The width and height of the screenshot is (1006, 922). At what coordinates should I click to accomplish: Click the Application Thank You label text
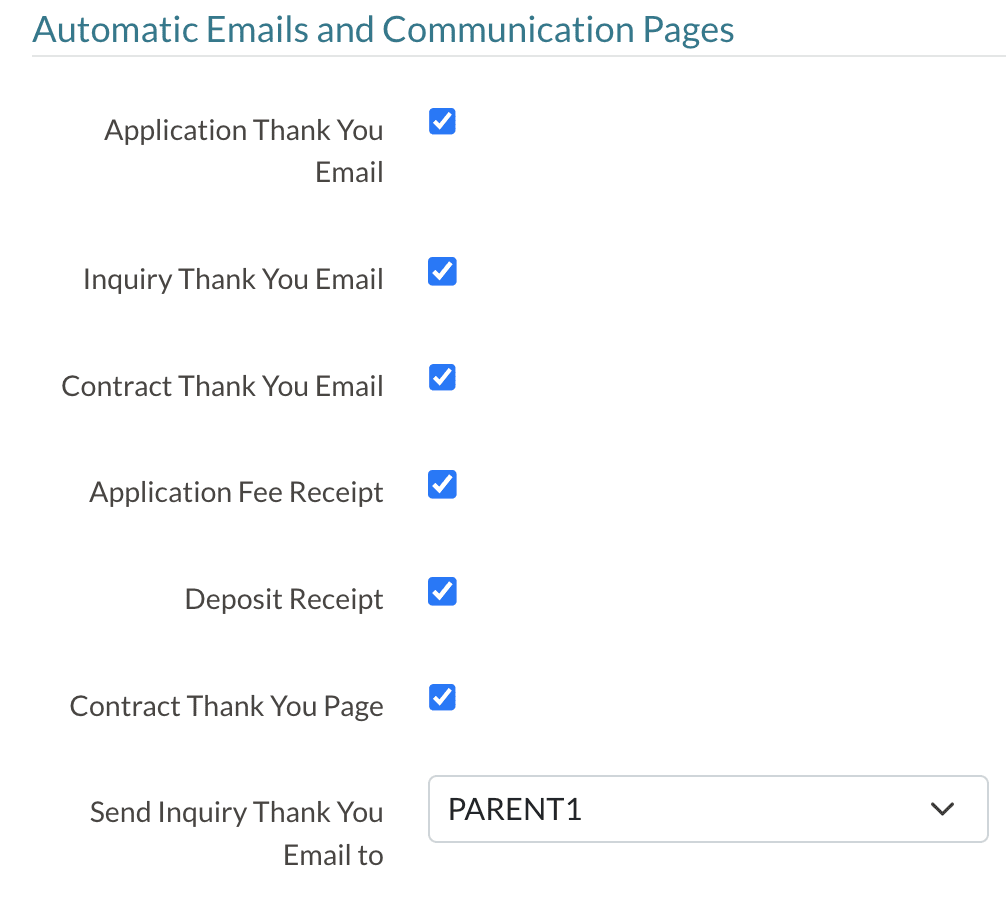tap(243, 130)
